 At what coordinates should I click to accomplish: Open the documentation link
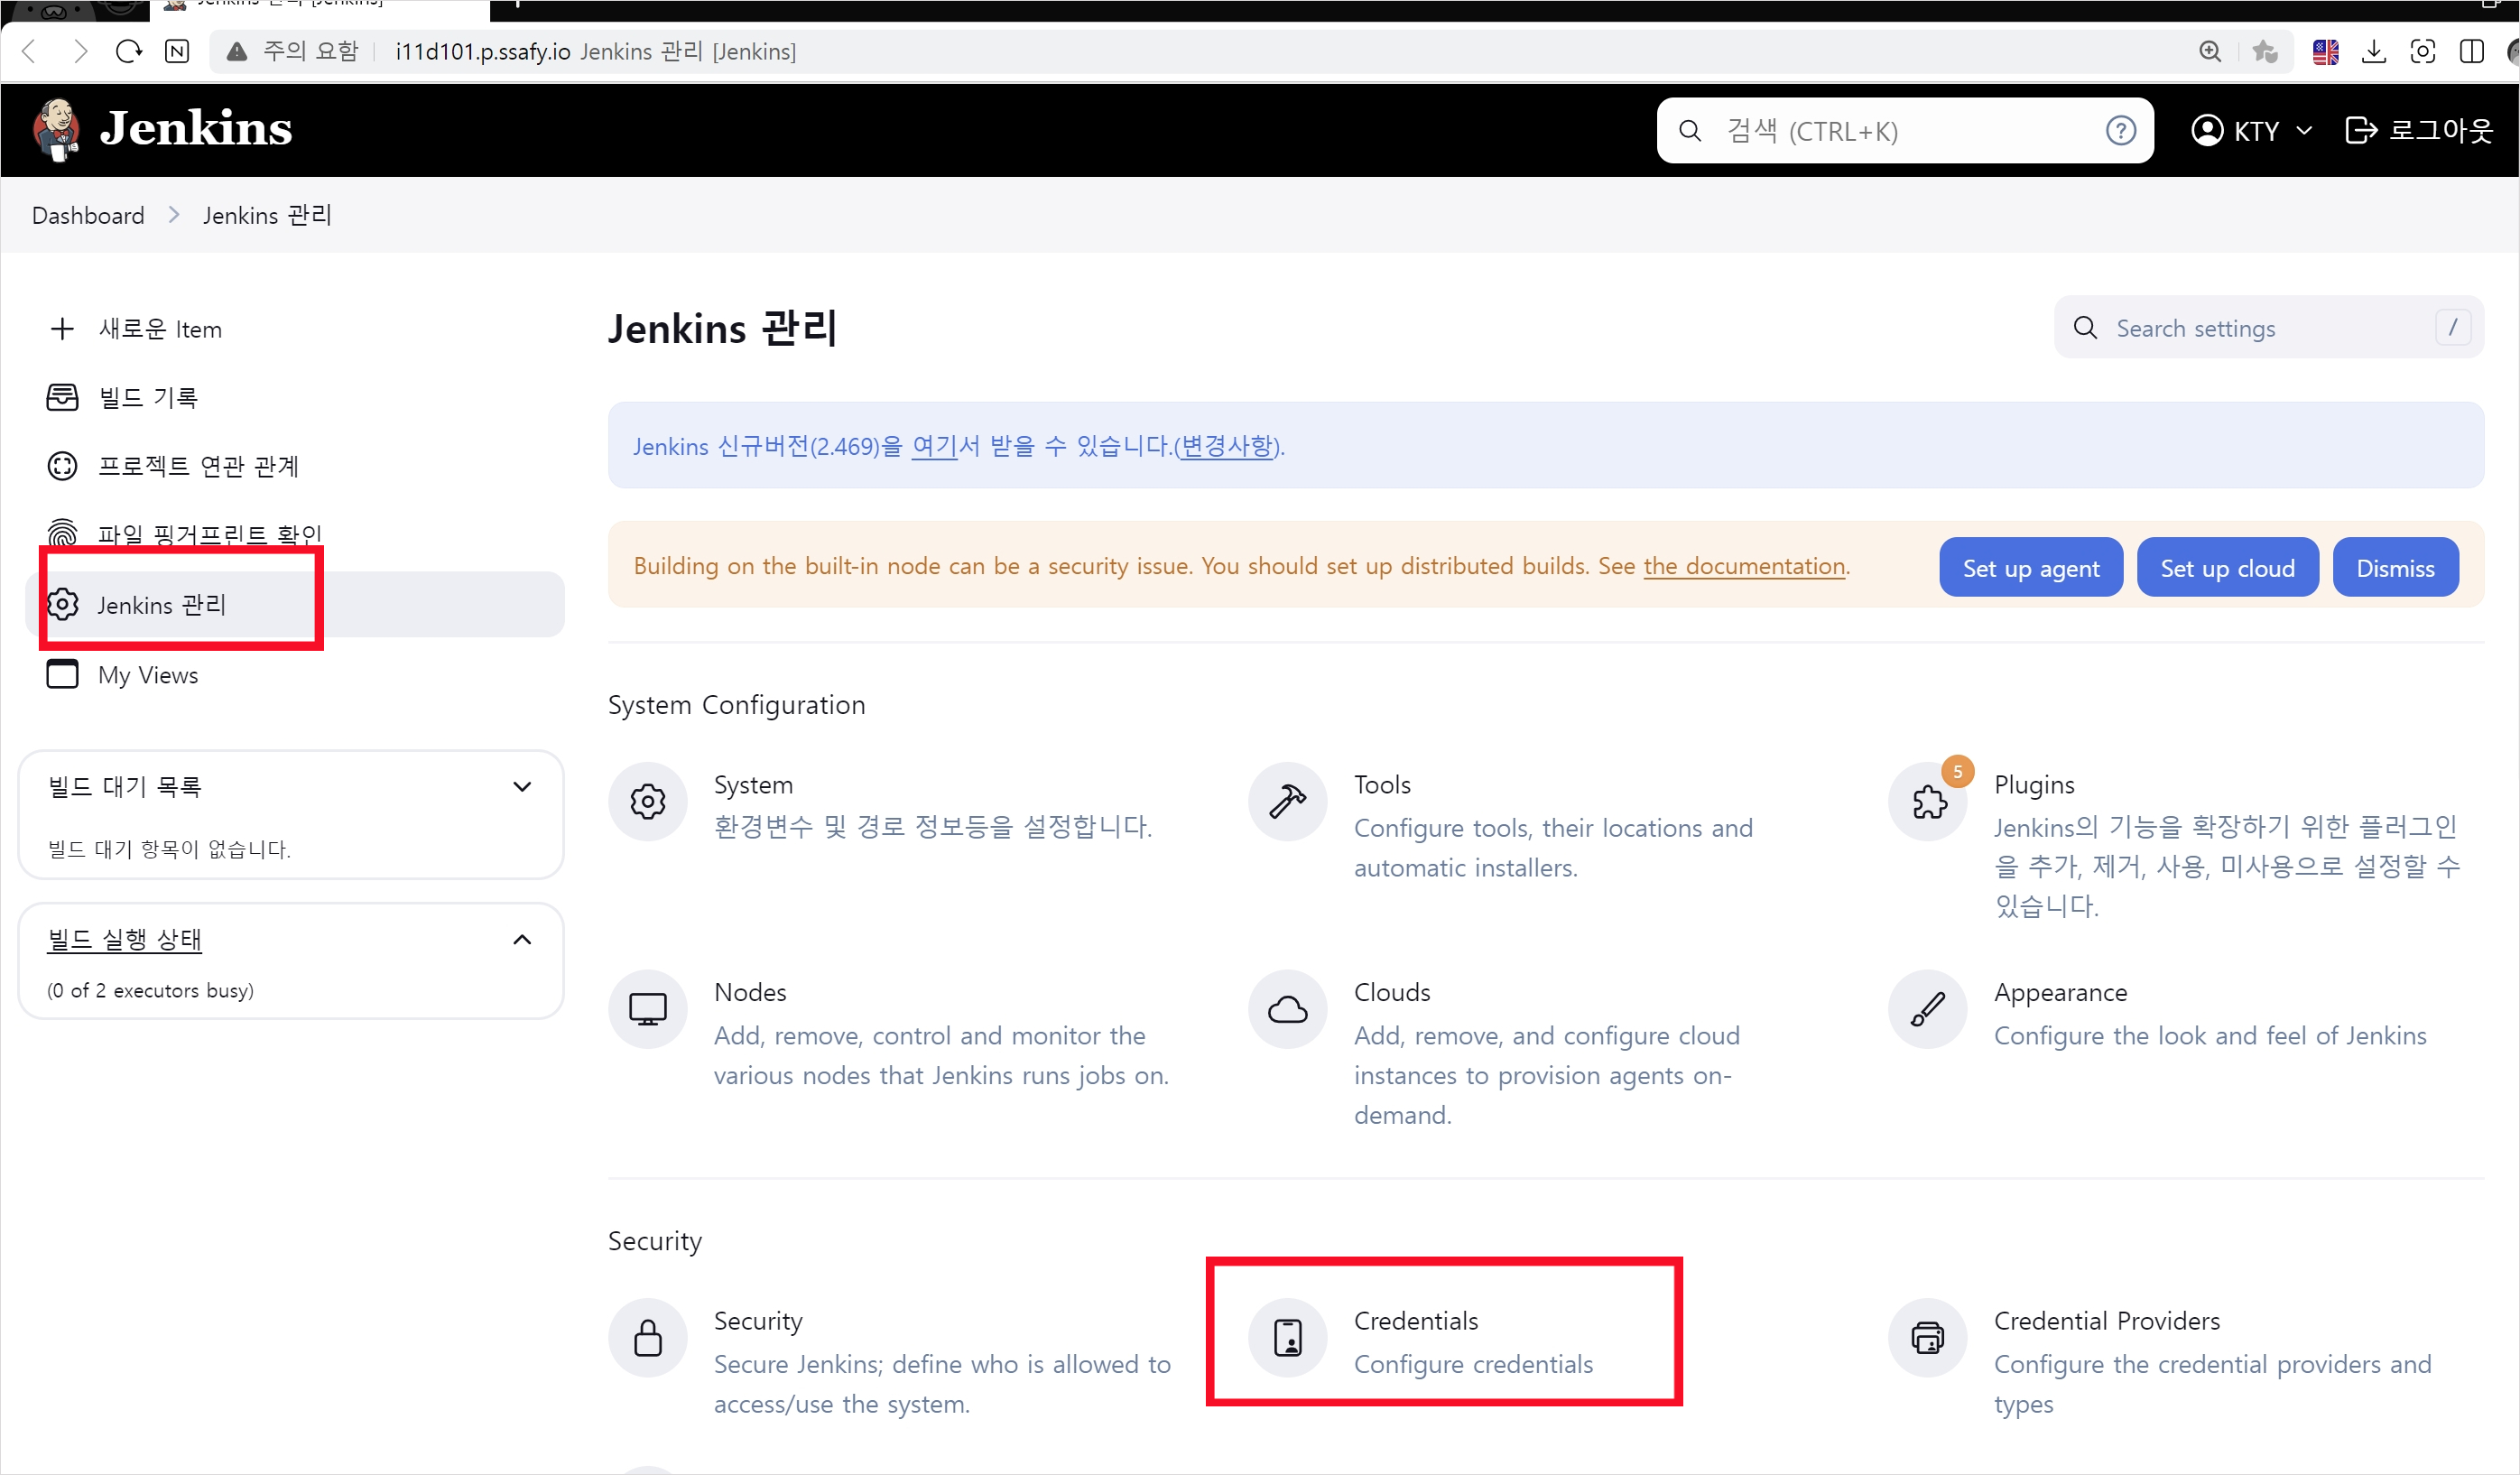(1744, 566)
